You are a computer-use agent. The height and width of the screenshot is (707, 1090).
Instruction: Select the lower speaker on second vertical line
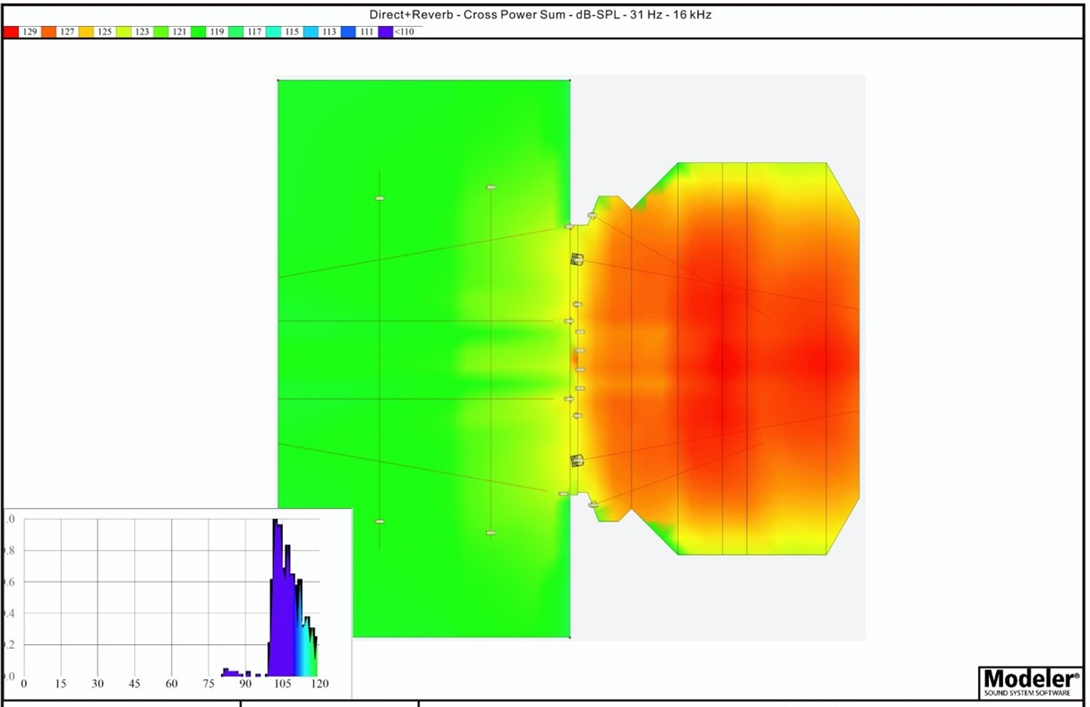click(x=491, y=533)
